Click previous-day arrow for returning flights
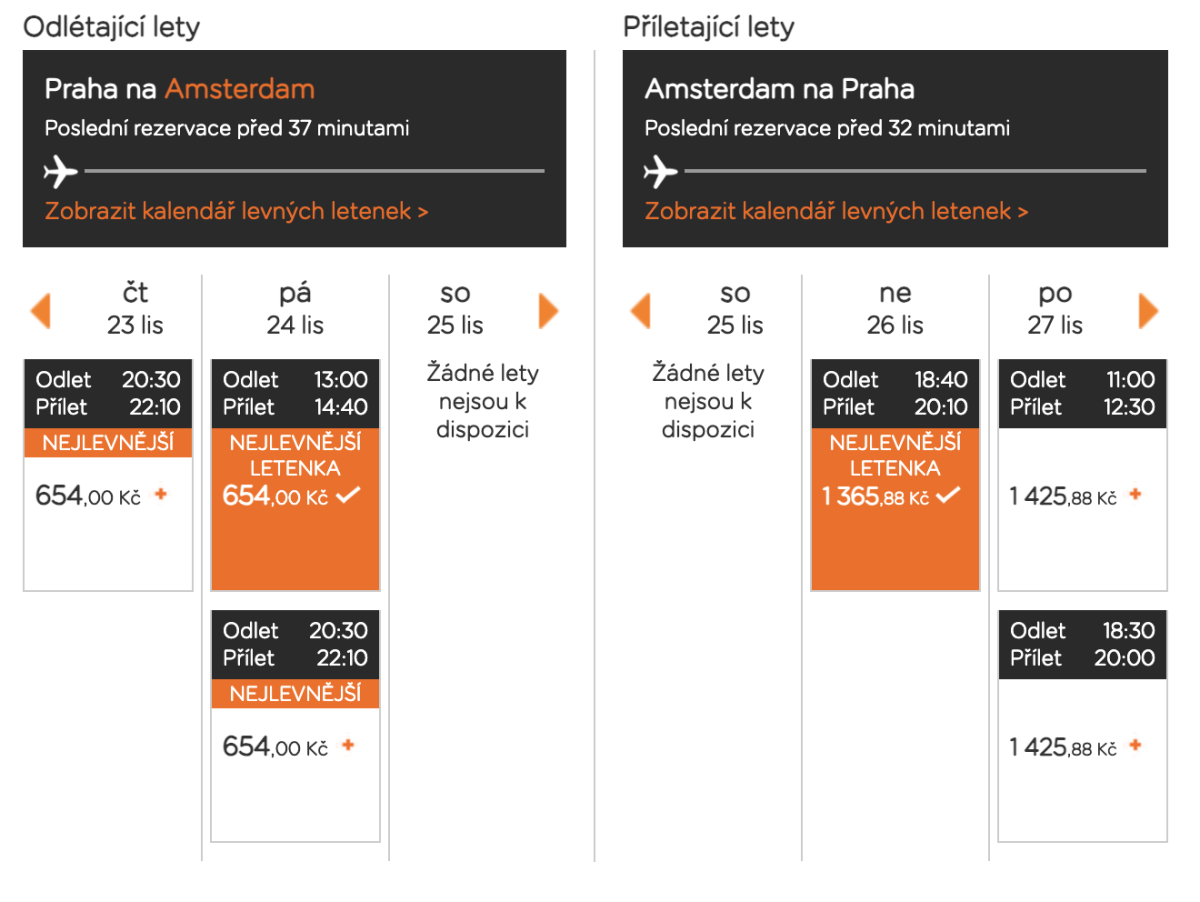1200x902 pixels. click(641, 310)
